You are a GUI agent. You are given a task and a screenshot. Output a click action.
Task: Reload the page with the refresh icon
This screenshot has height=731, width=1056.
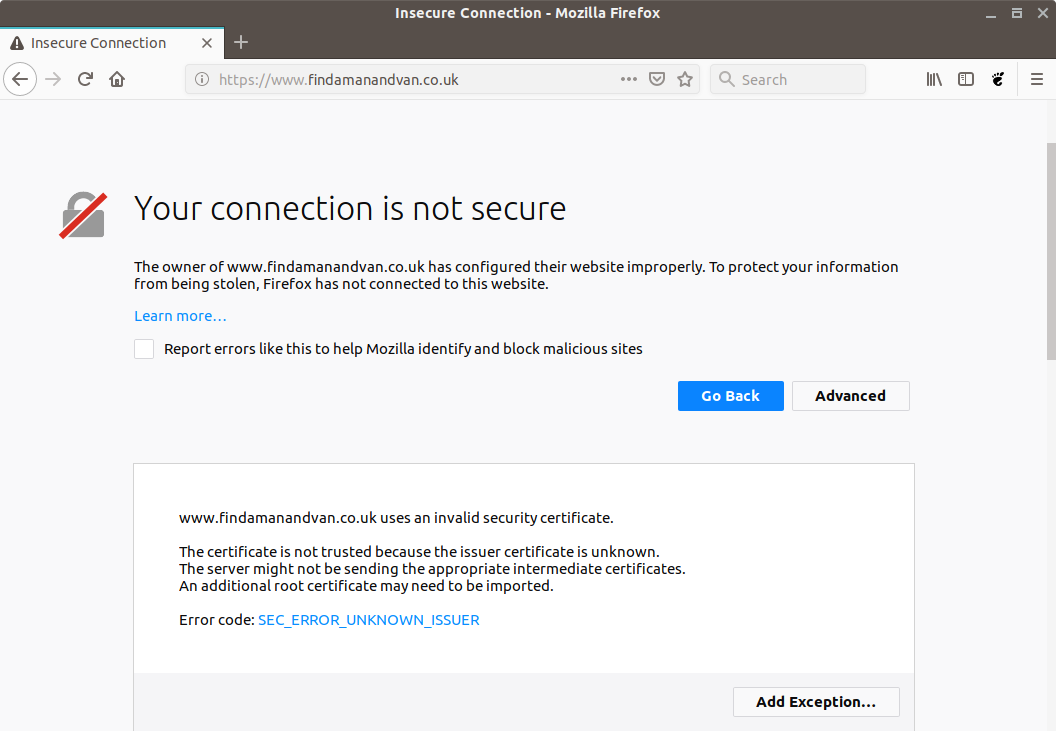[x=85, y=80]
